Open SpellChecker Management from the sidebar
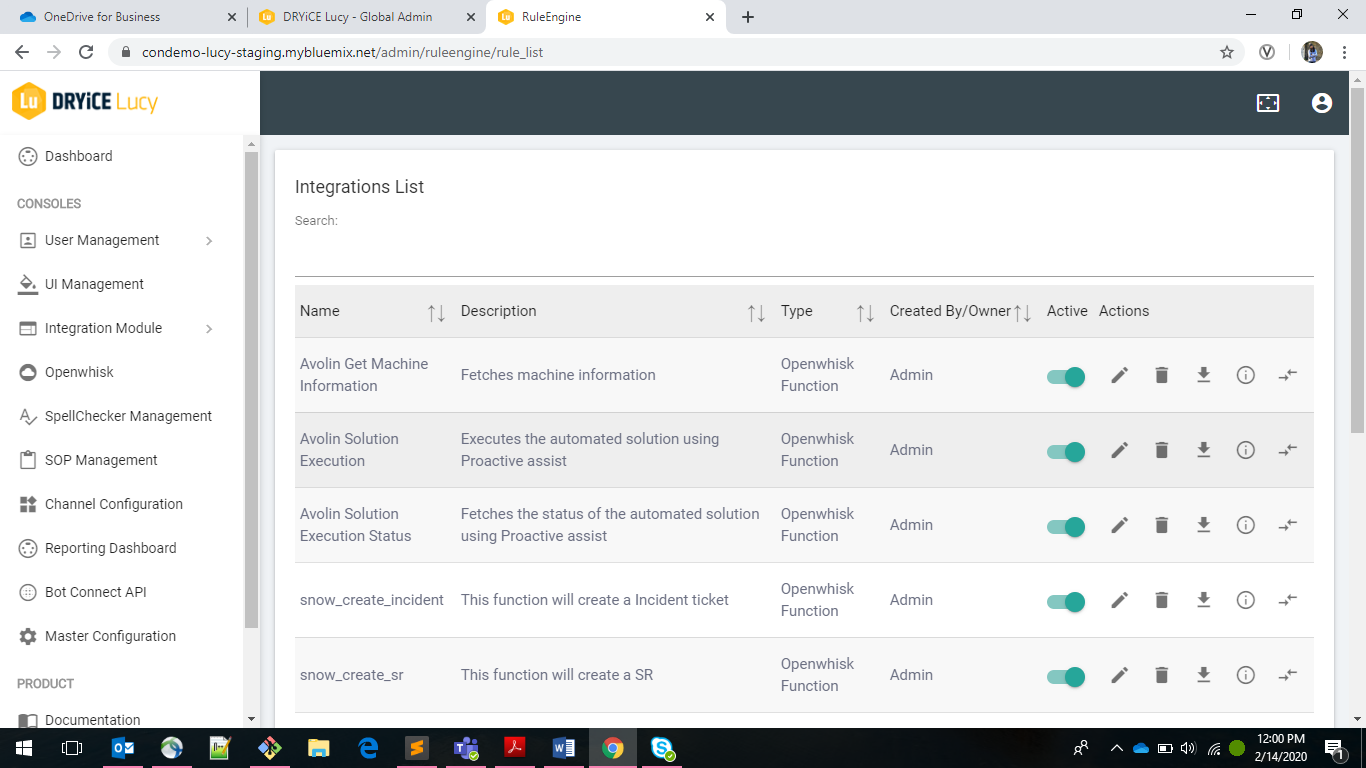Screen dimensions: 1366x768 pos(128,416)
